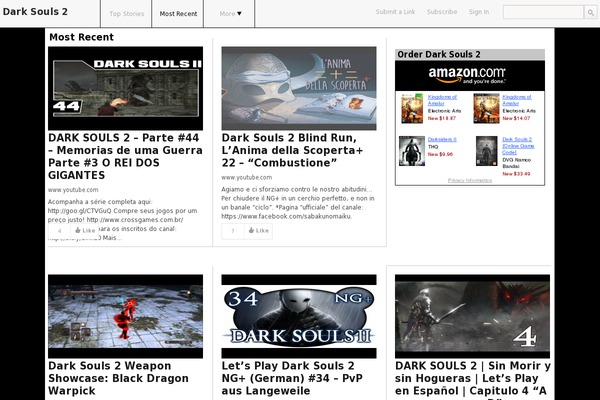Open Kingdoms of Amalur $14.07 link
The width and height of the screenshot is (600, 400).
[x=517, y=100]
